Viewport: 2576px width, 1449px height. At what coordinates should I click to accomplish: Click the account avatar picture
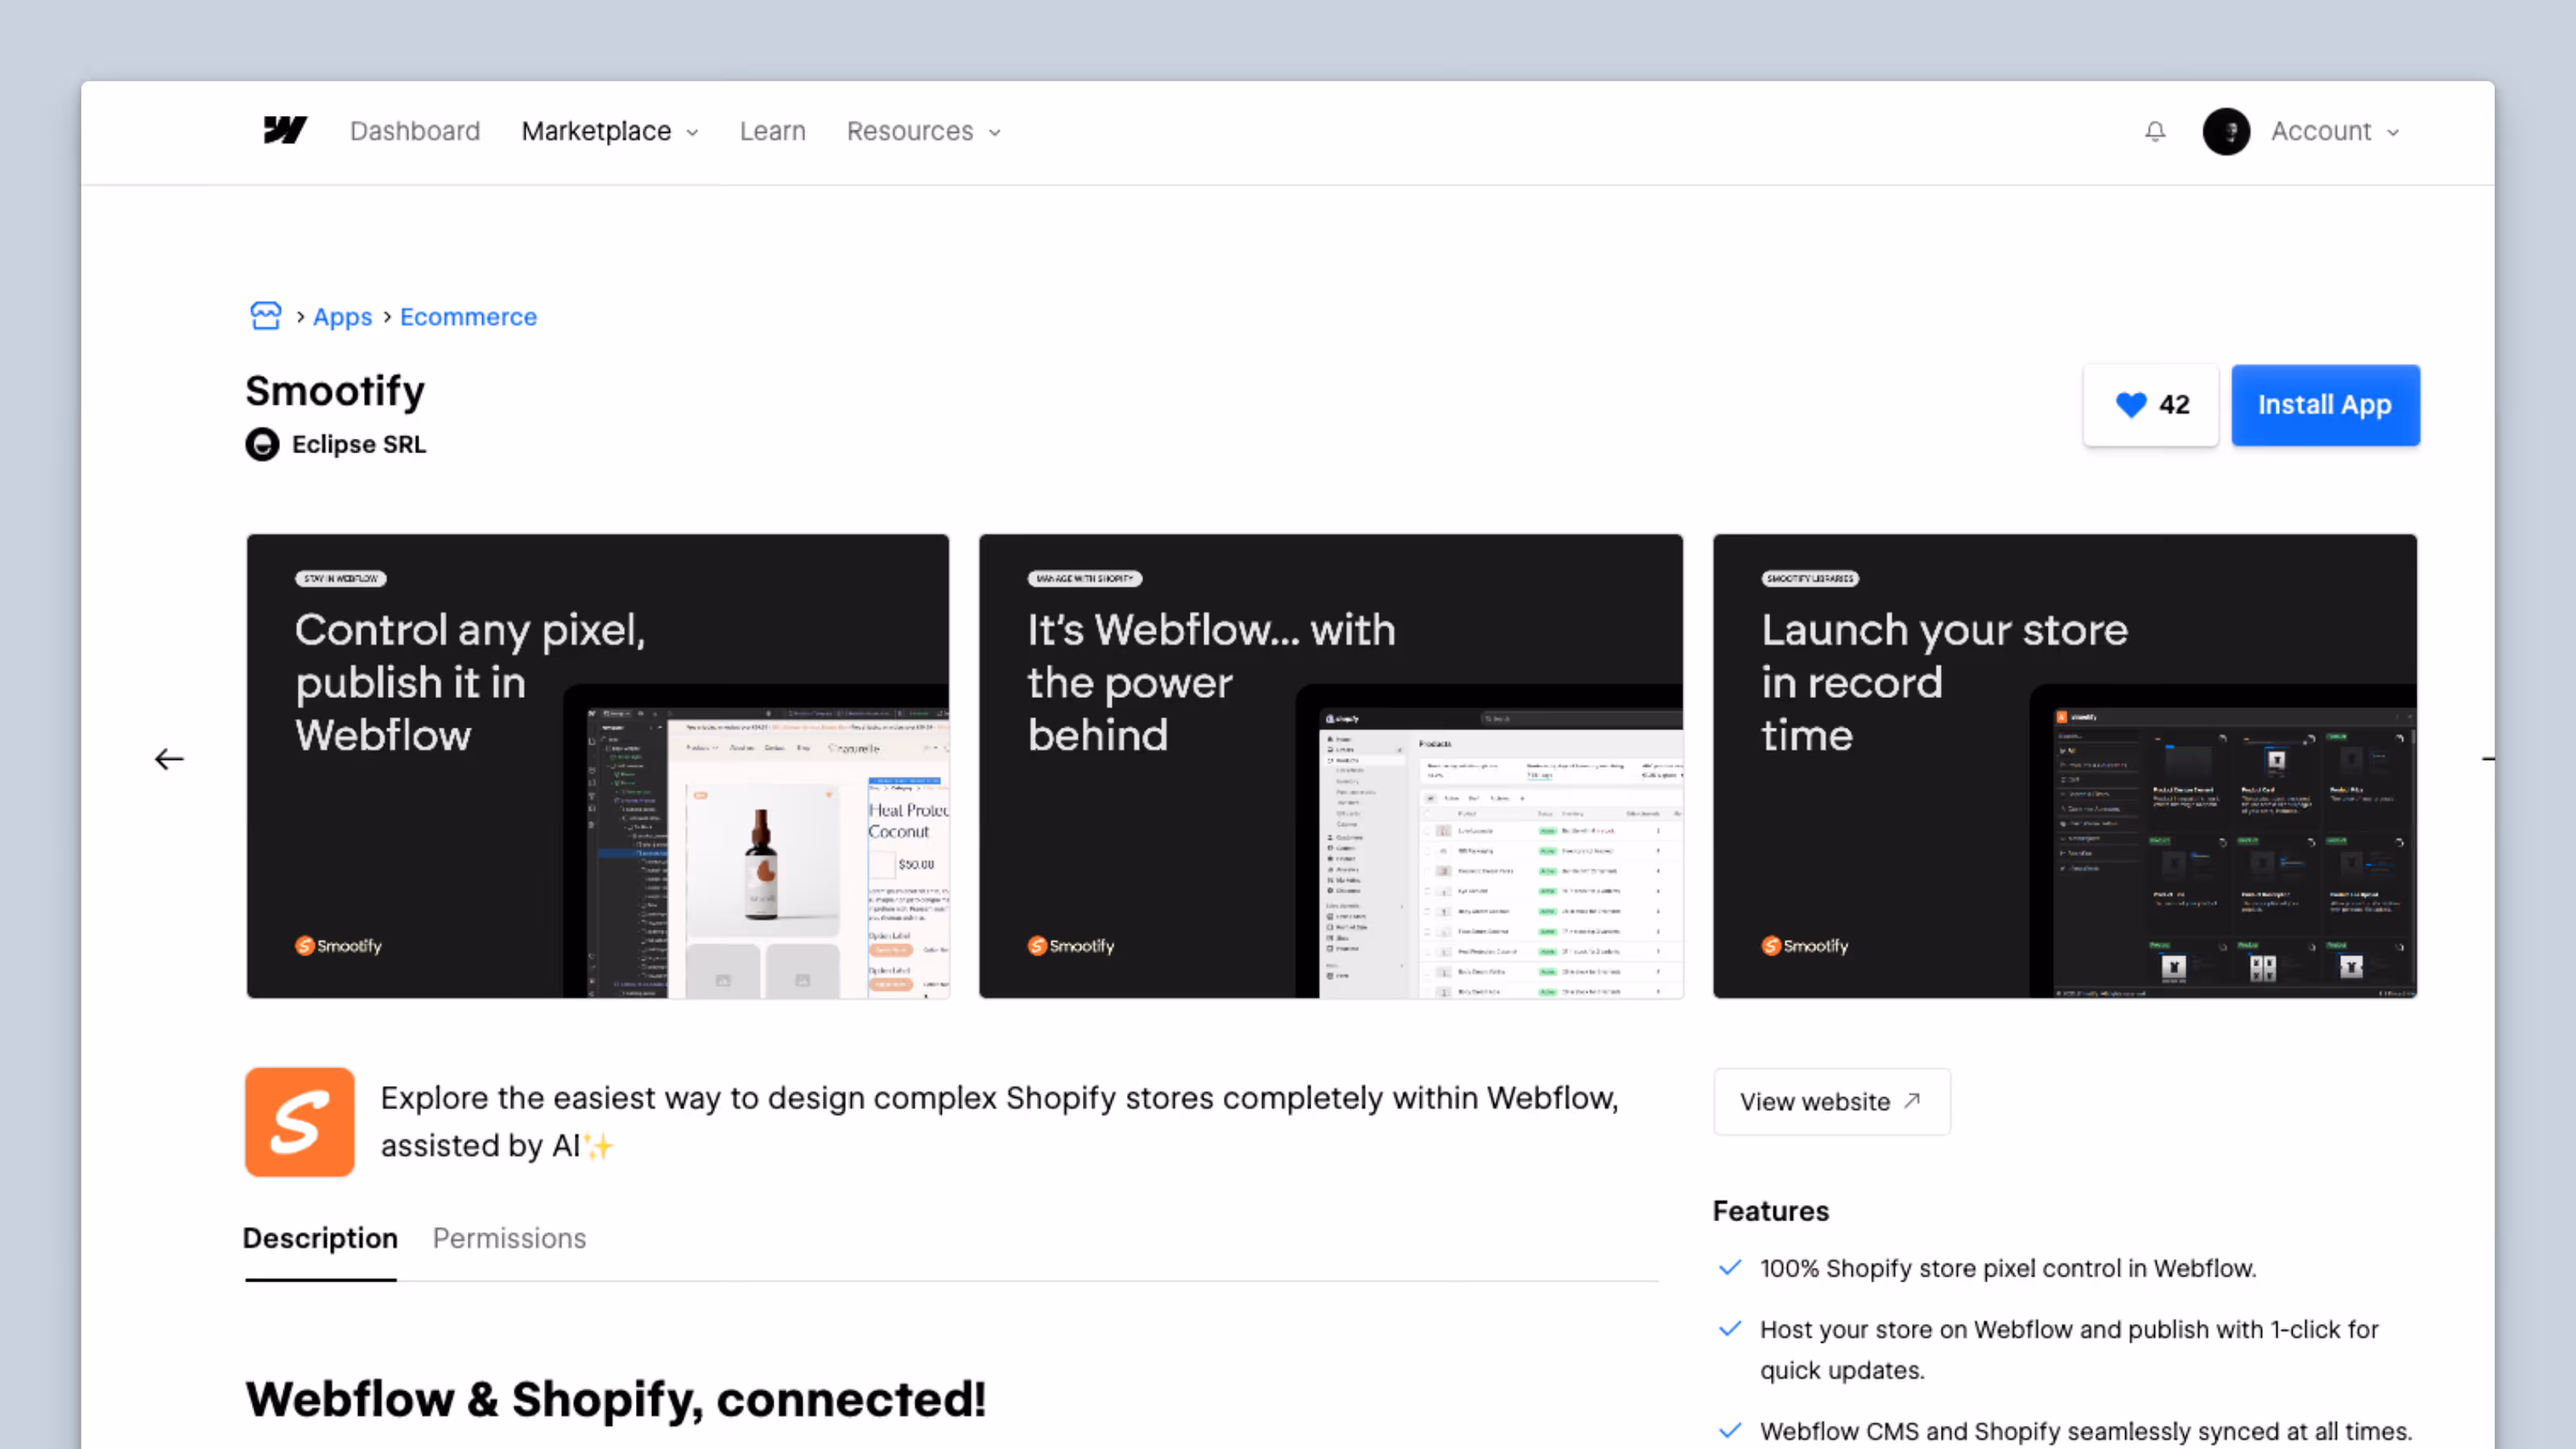pos(2226,132)
